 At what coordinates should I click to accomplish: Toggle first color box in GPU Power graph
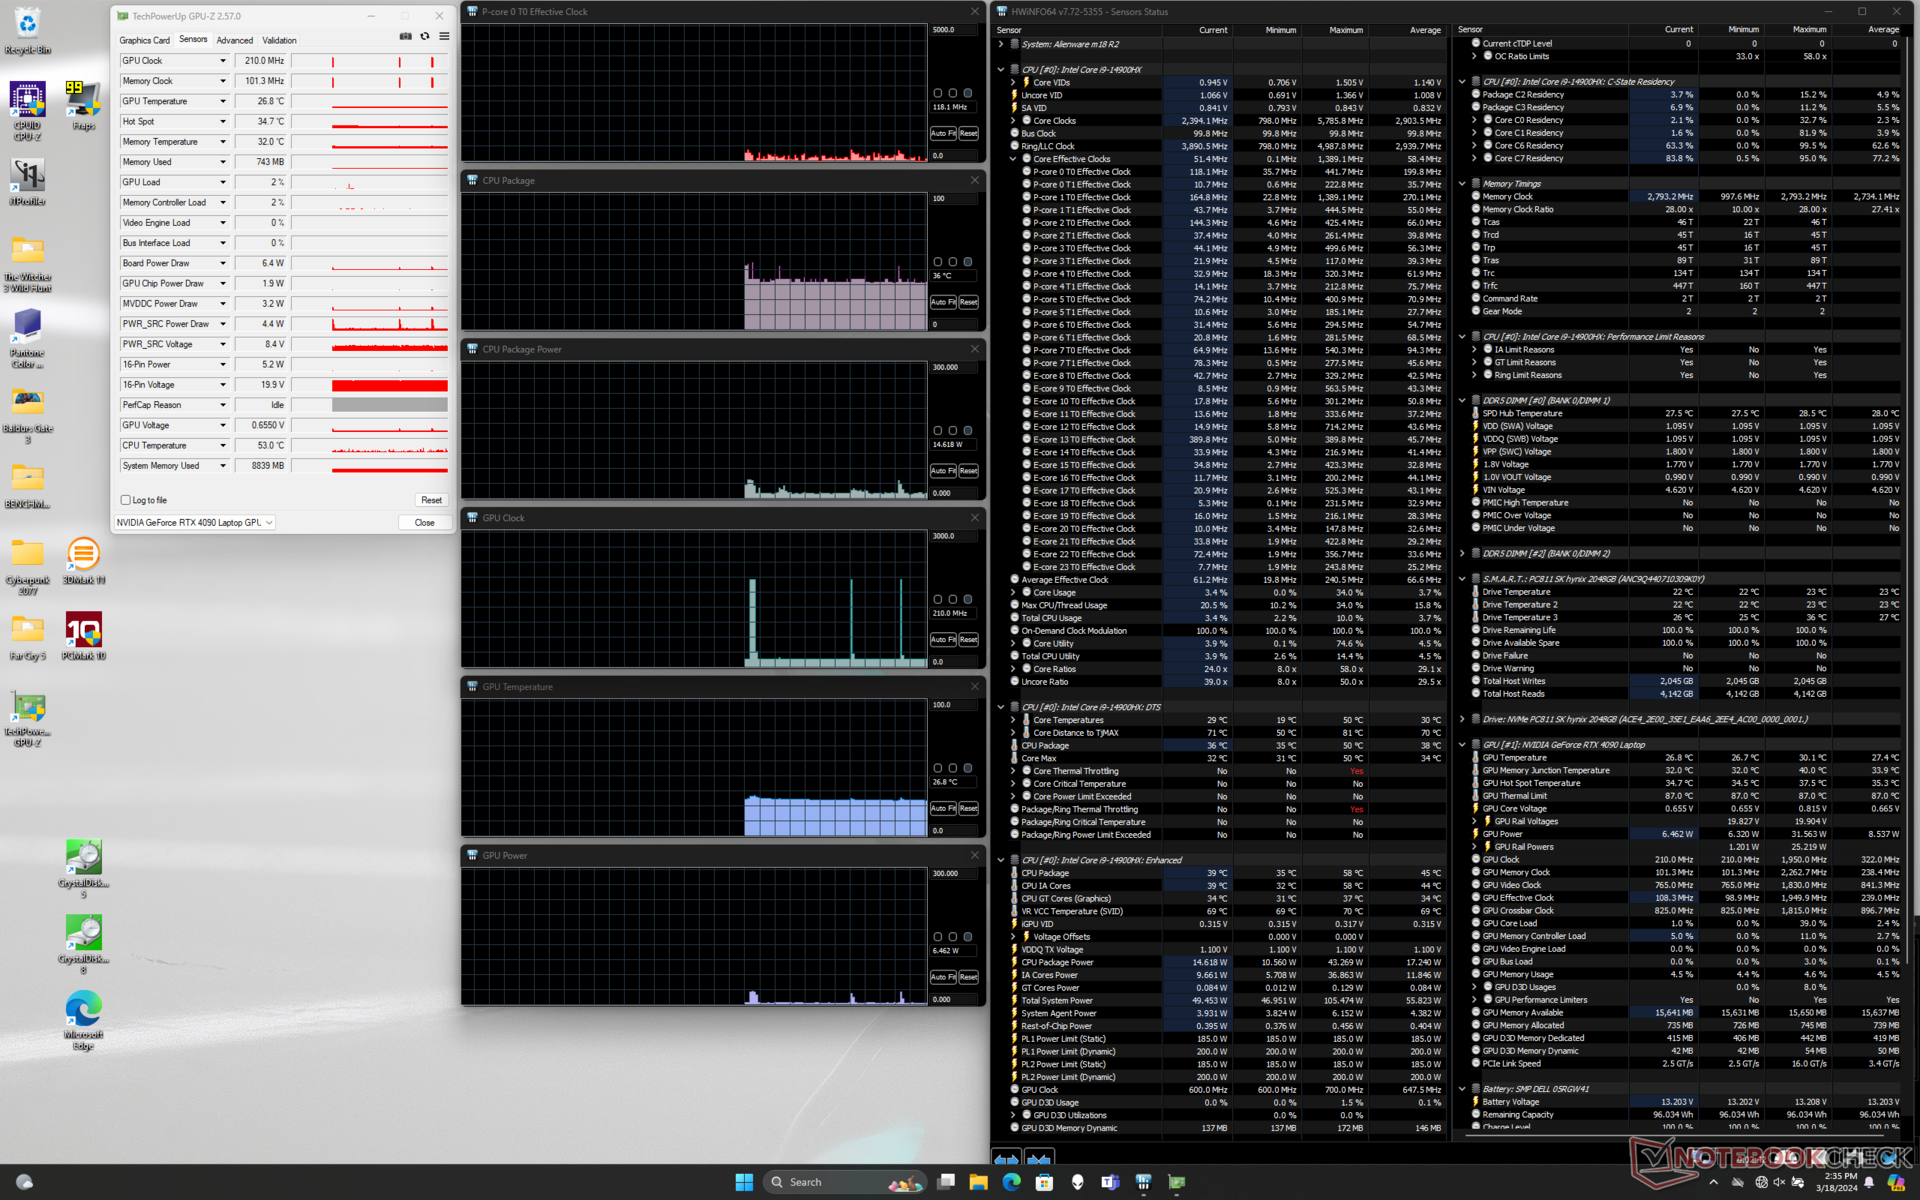[x=938, y=937]
